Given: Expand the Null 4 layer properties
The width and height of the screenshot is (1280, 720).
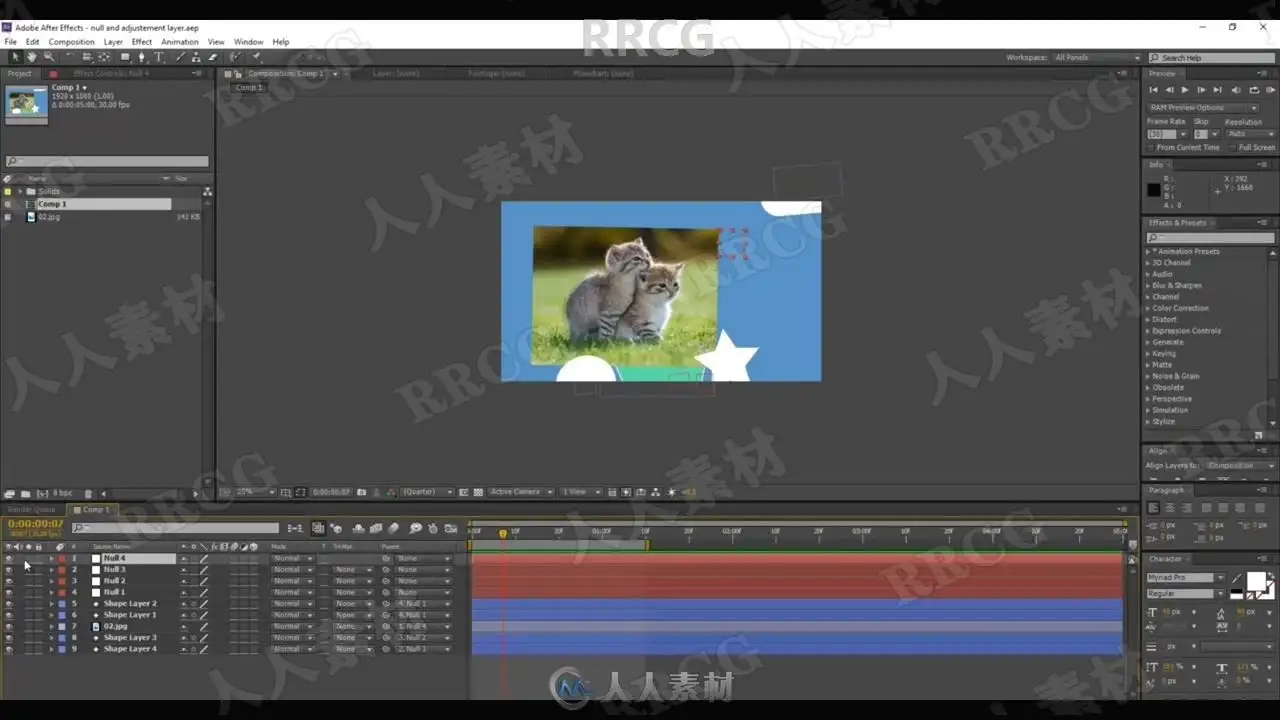Looking at the screenshot, I should [x=52, y=559].
